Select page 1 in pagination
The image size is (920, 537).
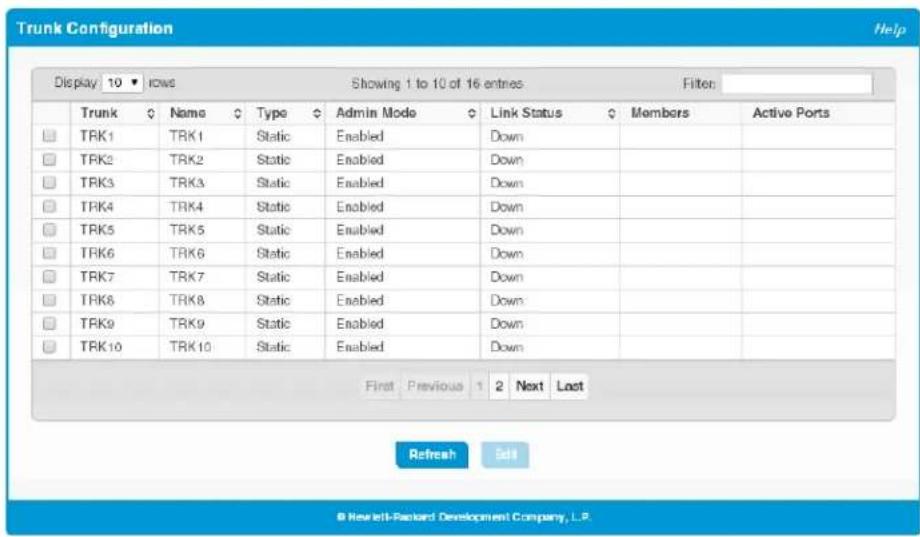pos(479,386)
